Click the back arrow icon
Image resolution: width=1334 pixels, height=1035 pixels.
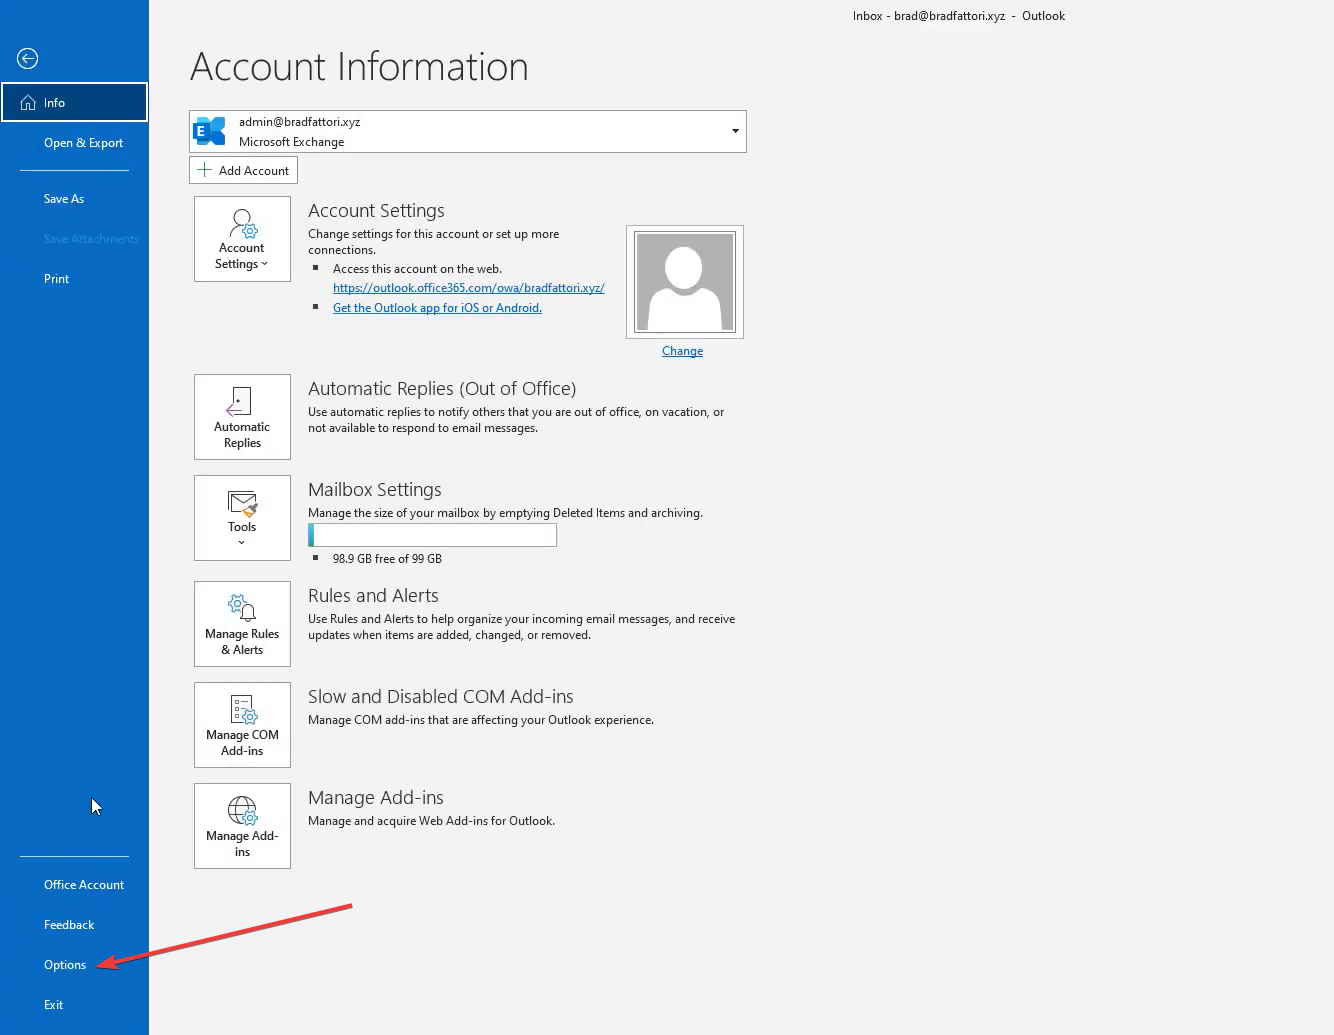tap(28, 59)
